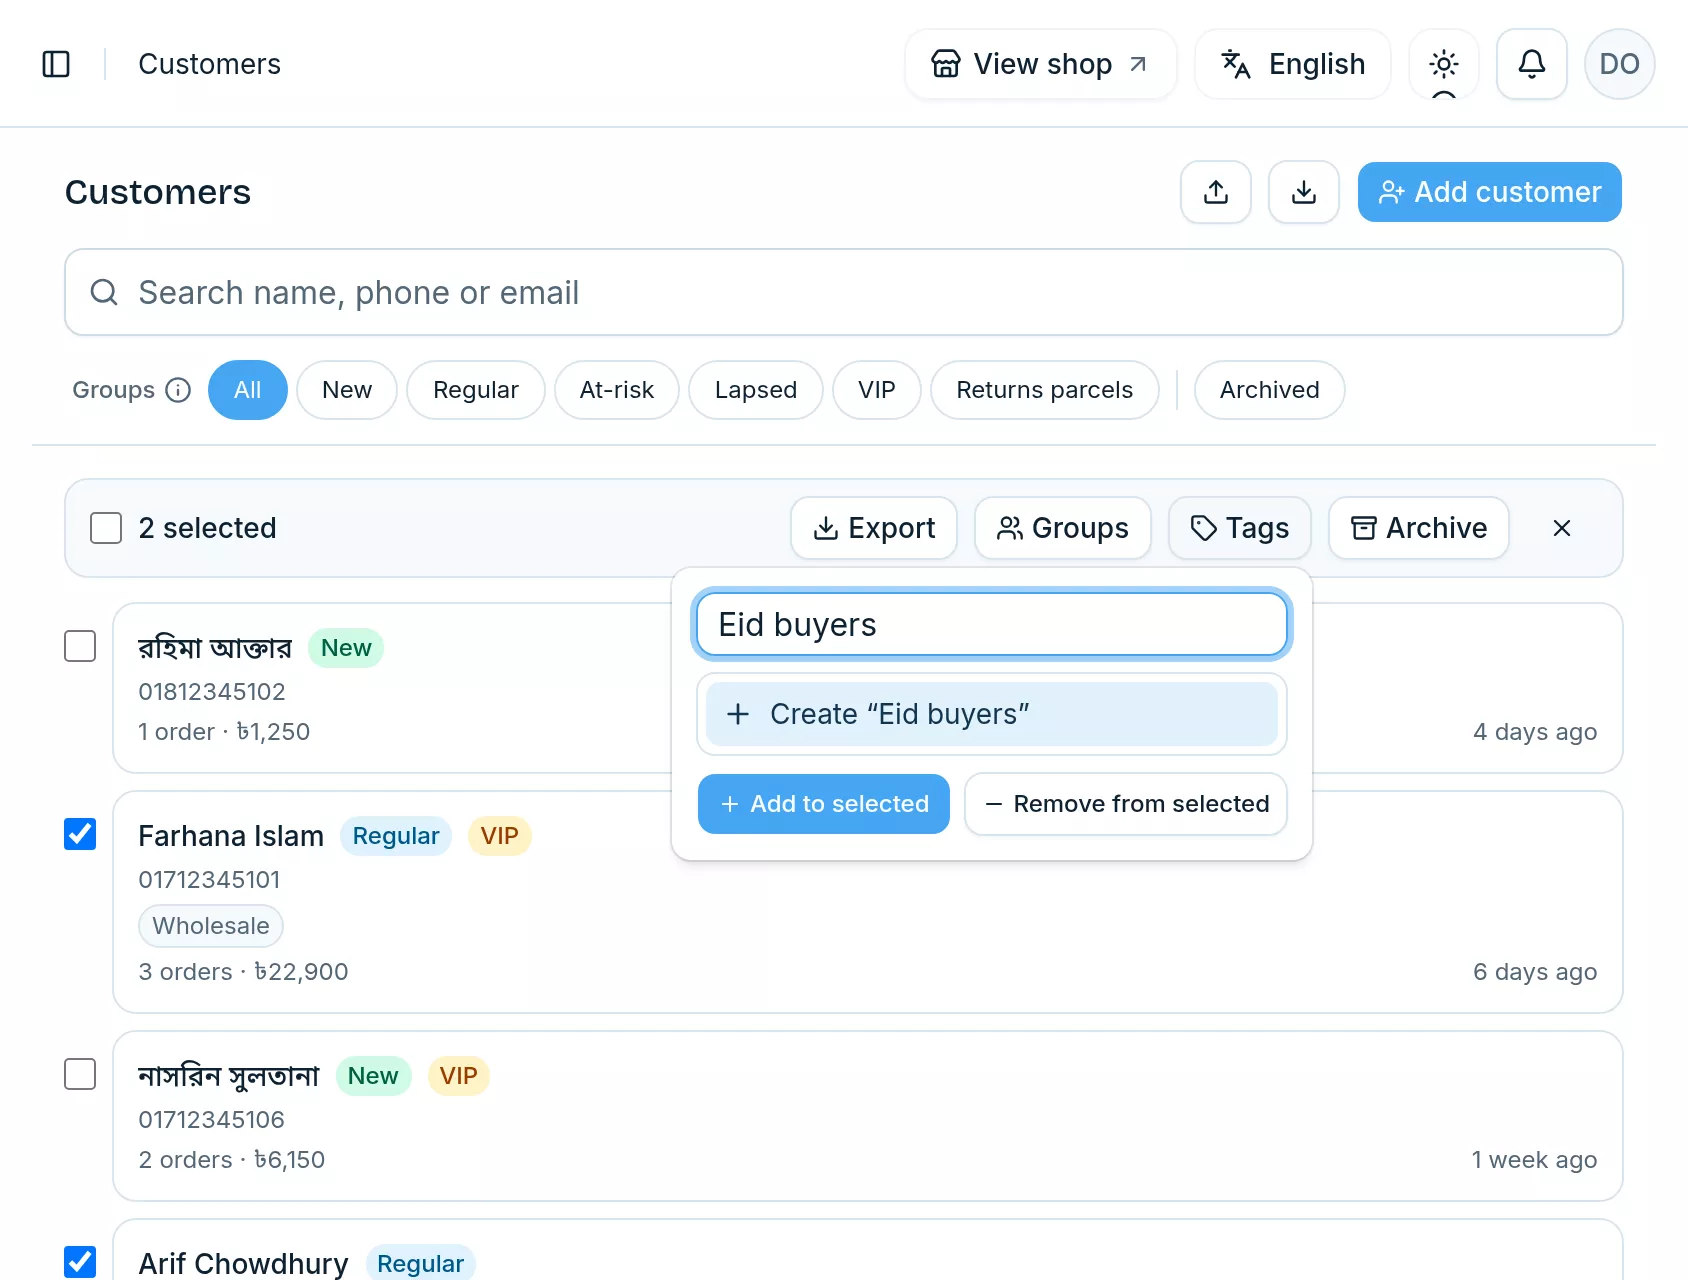Click Add to selected button
The height and width of the screenshot is (1280, 1688).
point(823,804)
